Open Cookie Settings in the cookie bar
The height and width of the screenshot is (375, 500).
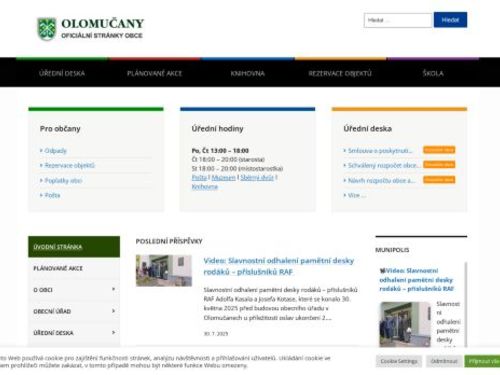click(399, 361)
